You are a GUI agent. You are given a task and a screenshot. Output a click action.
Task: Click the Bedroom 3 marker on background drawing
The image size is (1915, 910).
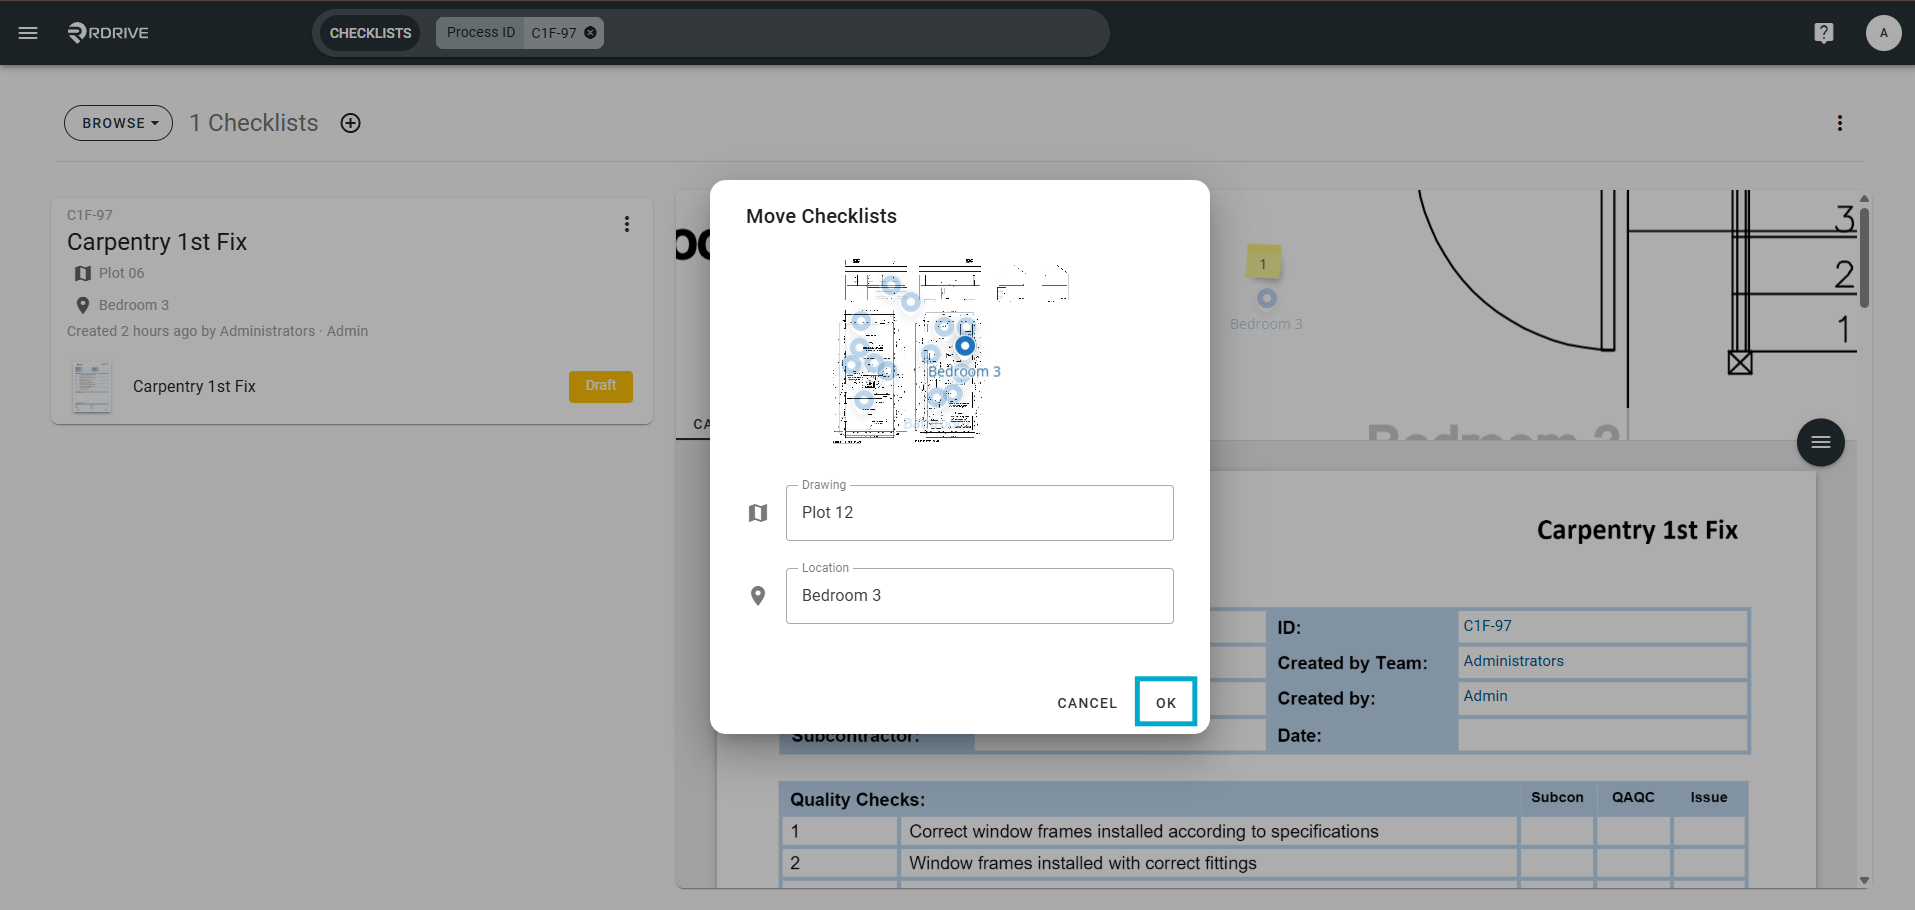1267,298
